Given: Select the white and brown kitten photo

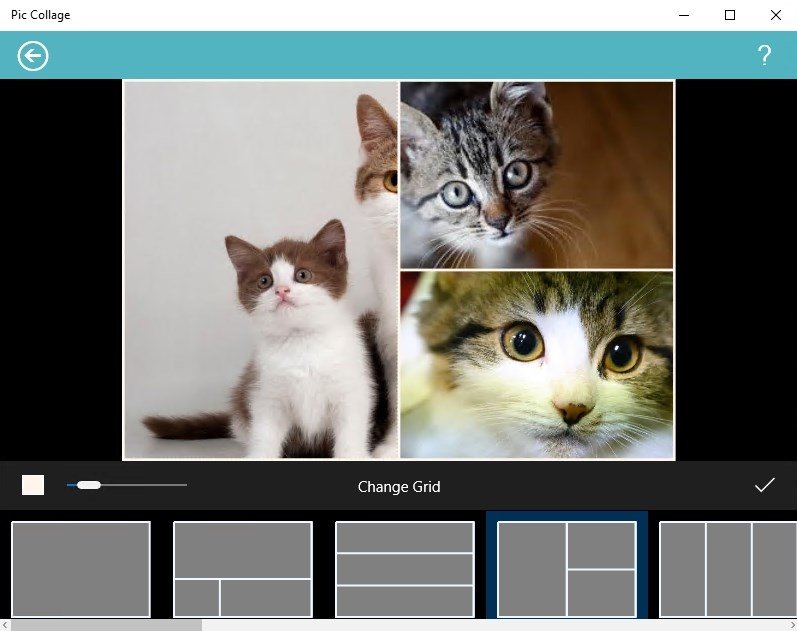Looking at the screenshot, I should coord(261,270).
